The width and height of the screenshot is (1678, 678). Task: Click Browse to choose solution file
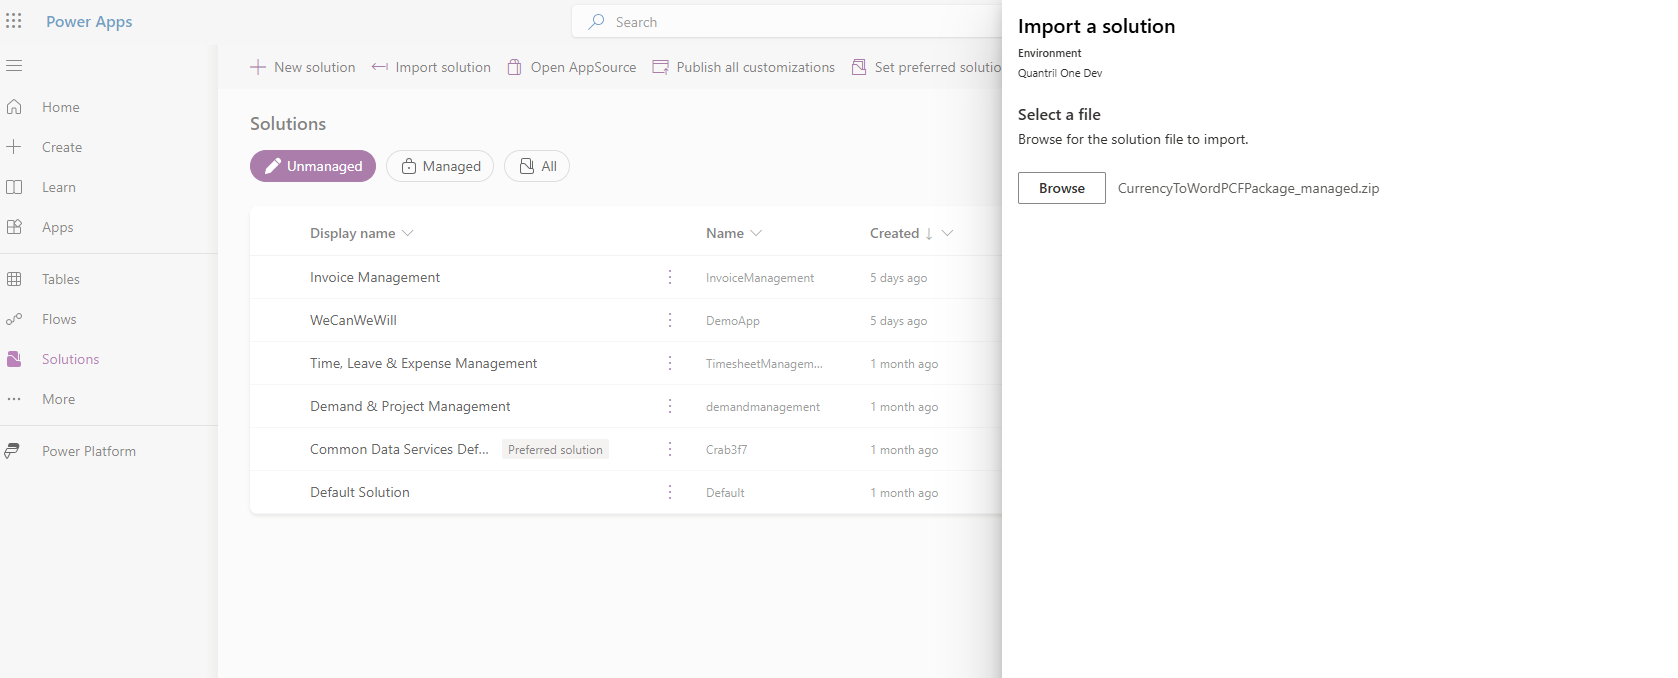pyautogui.click(x=1061, y=188)
